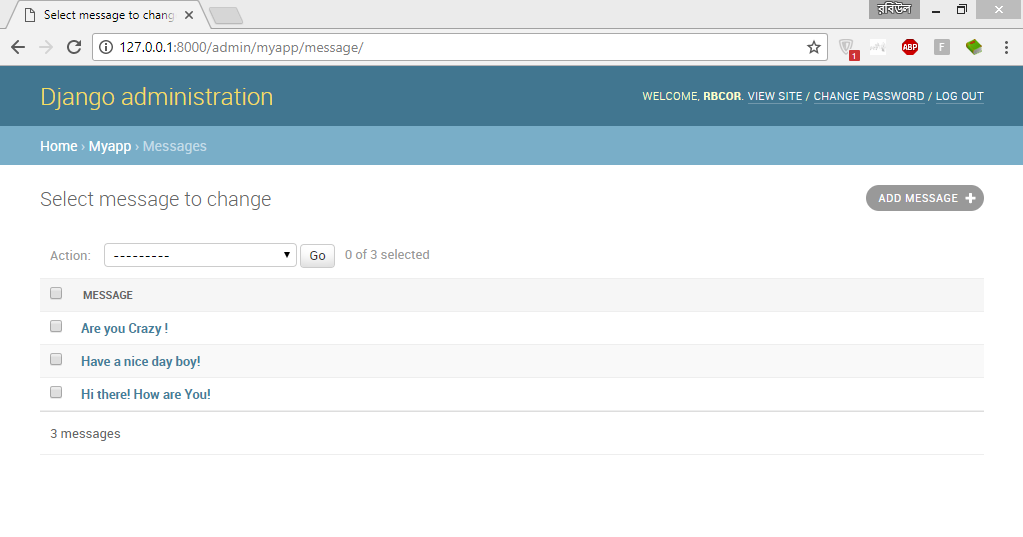Click the browser back arrow
Image resolution: width=1023 pixels, height=537 pixels.
click(18, 47)
